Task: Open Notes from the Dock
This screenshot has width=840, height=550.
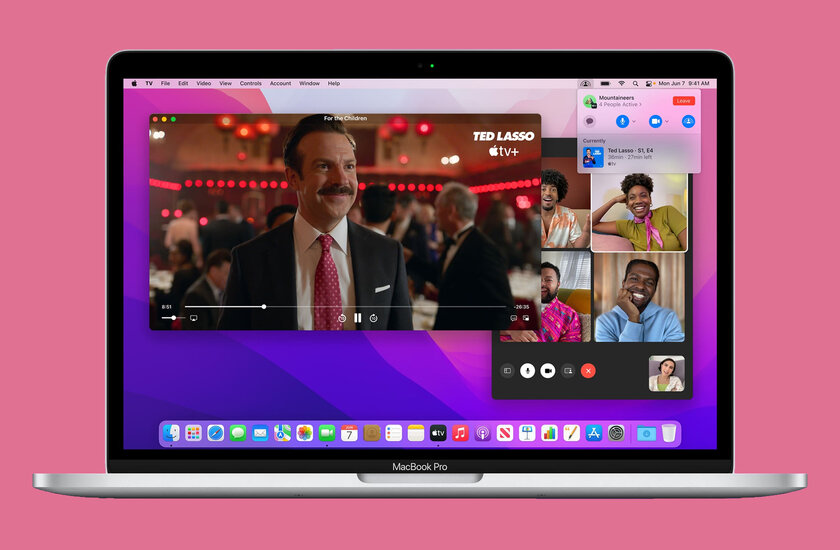Action: click(x=416, y=433)
